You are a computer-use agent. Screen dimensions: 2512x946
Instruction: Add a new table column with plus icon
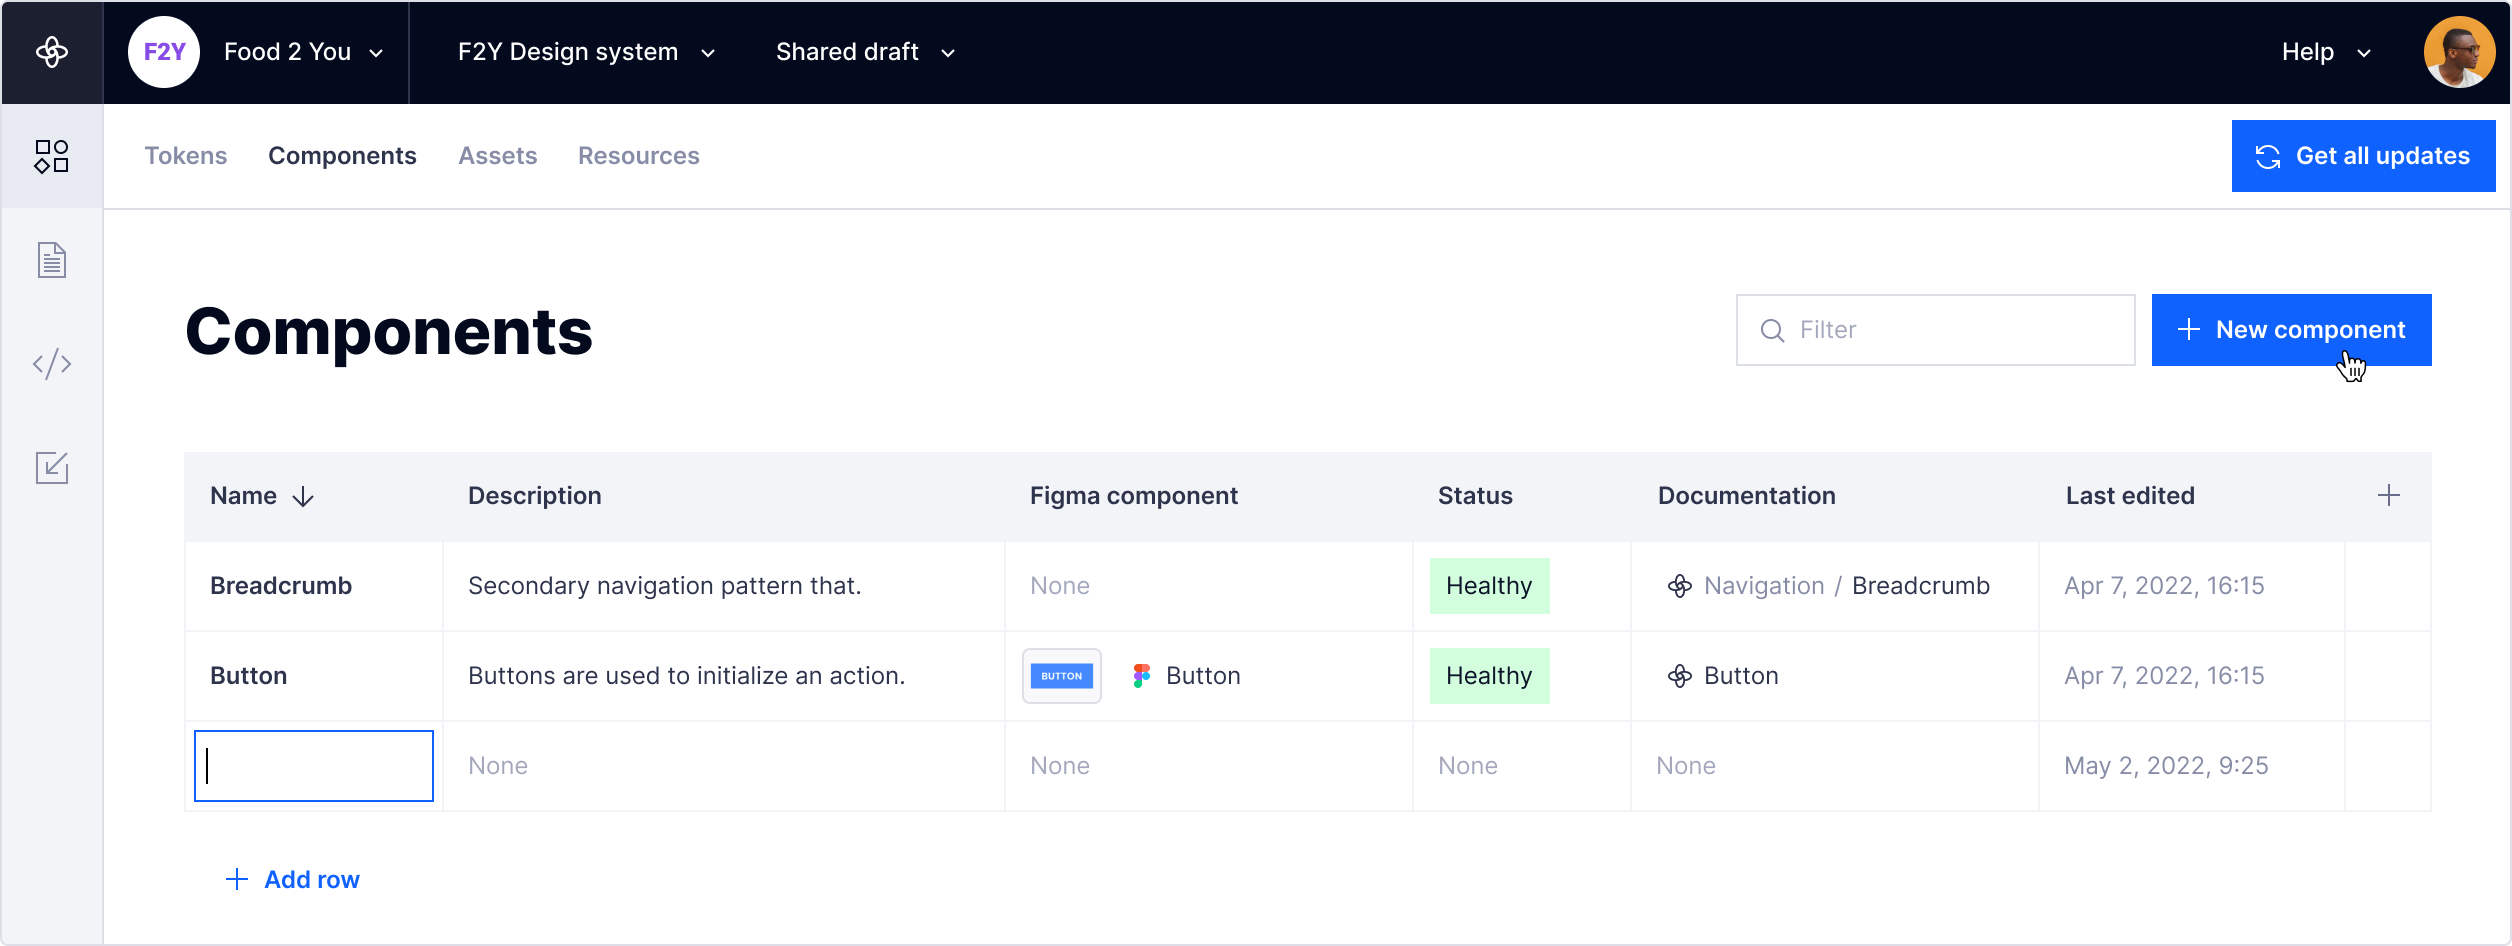point(2389,496)
